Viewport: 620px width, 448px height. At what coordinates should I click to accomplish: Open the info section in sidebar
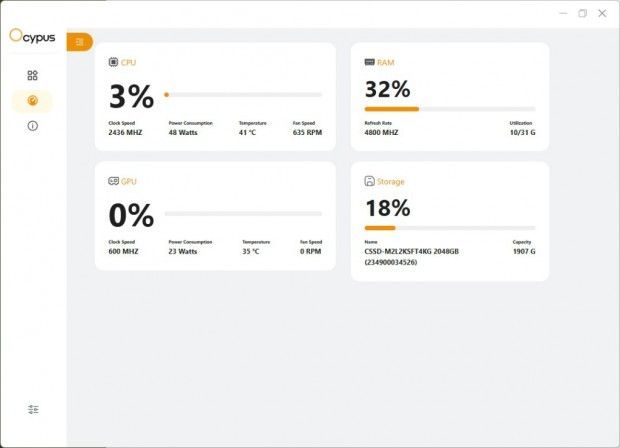(x=32, y=126)
